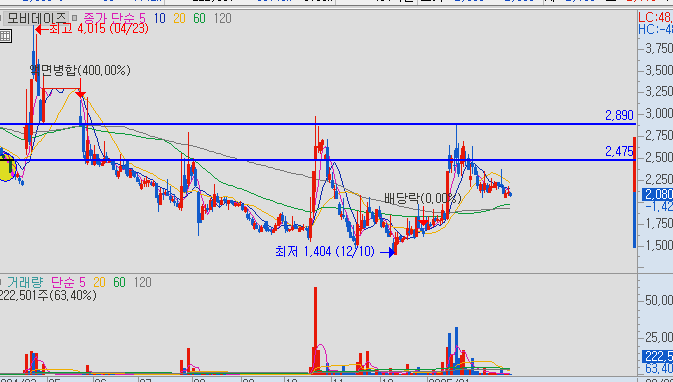Screen dimensions: 673x382
Task: Select the 종가 단순 5 moving average label
Action: [x=114, y=18]
